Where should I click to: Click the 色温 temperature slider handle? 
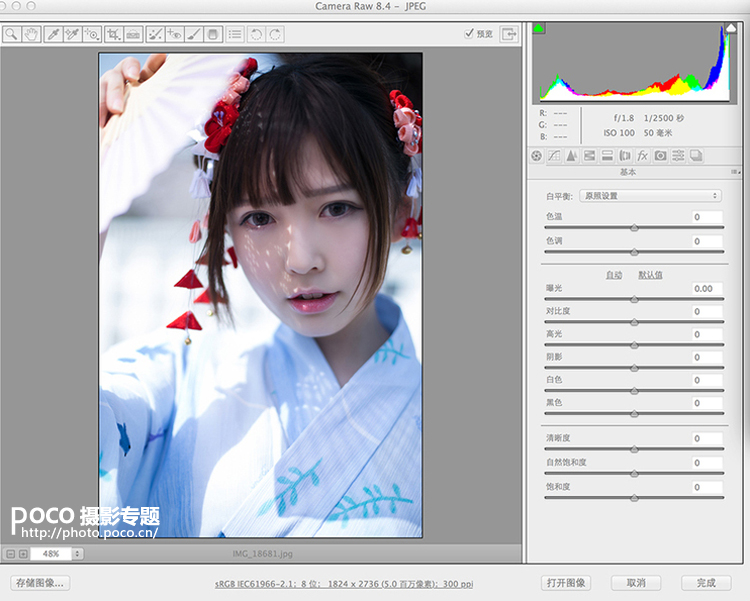634,228
